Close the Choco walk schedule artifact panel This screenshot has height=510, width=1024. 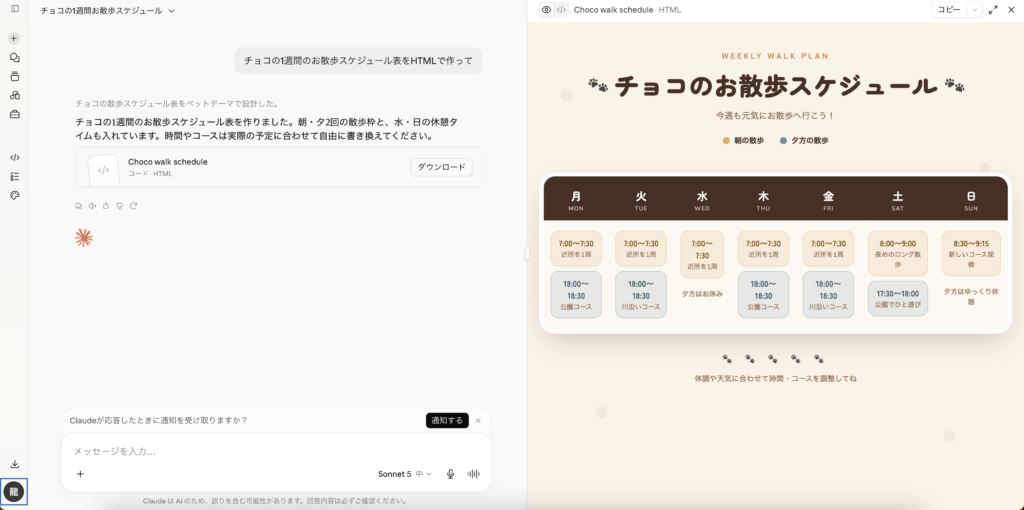click(x=1011, y=10)
